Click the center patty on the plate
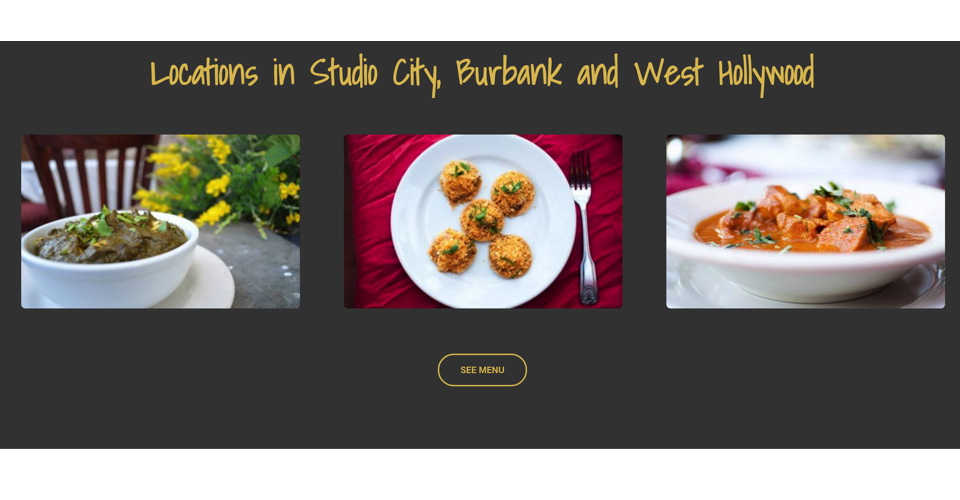Viewport: 960px width, 500px height. 482,220
